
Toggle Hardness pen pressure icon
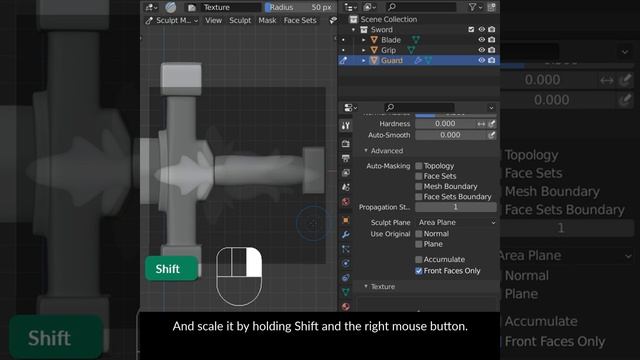pos(492,124)
